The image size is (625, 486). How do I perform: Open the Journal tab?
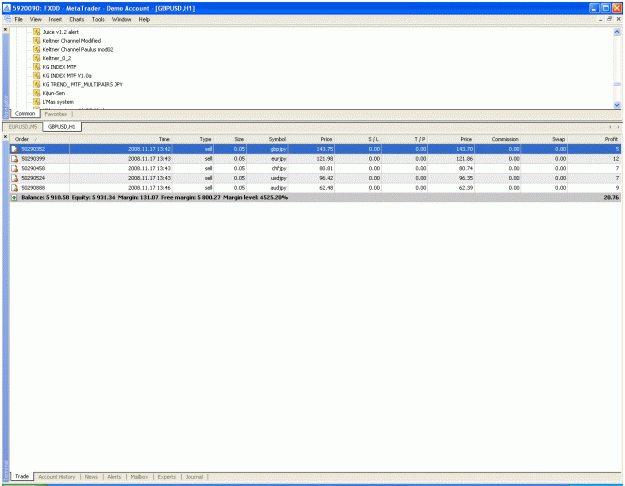point(194,477)
